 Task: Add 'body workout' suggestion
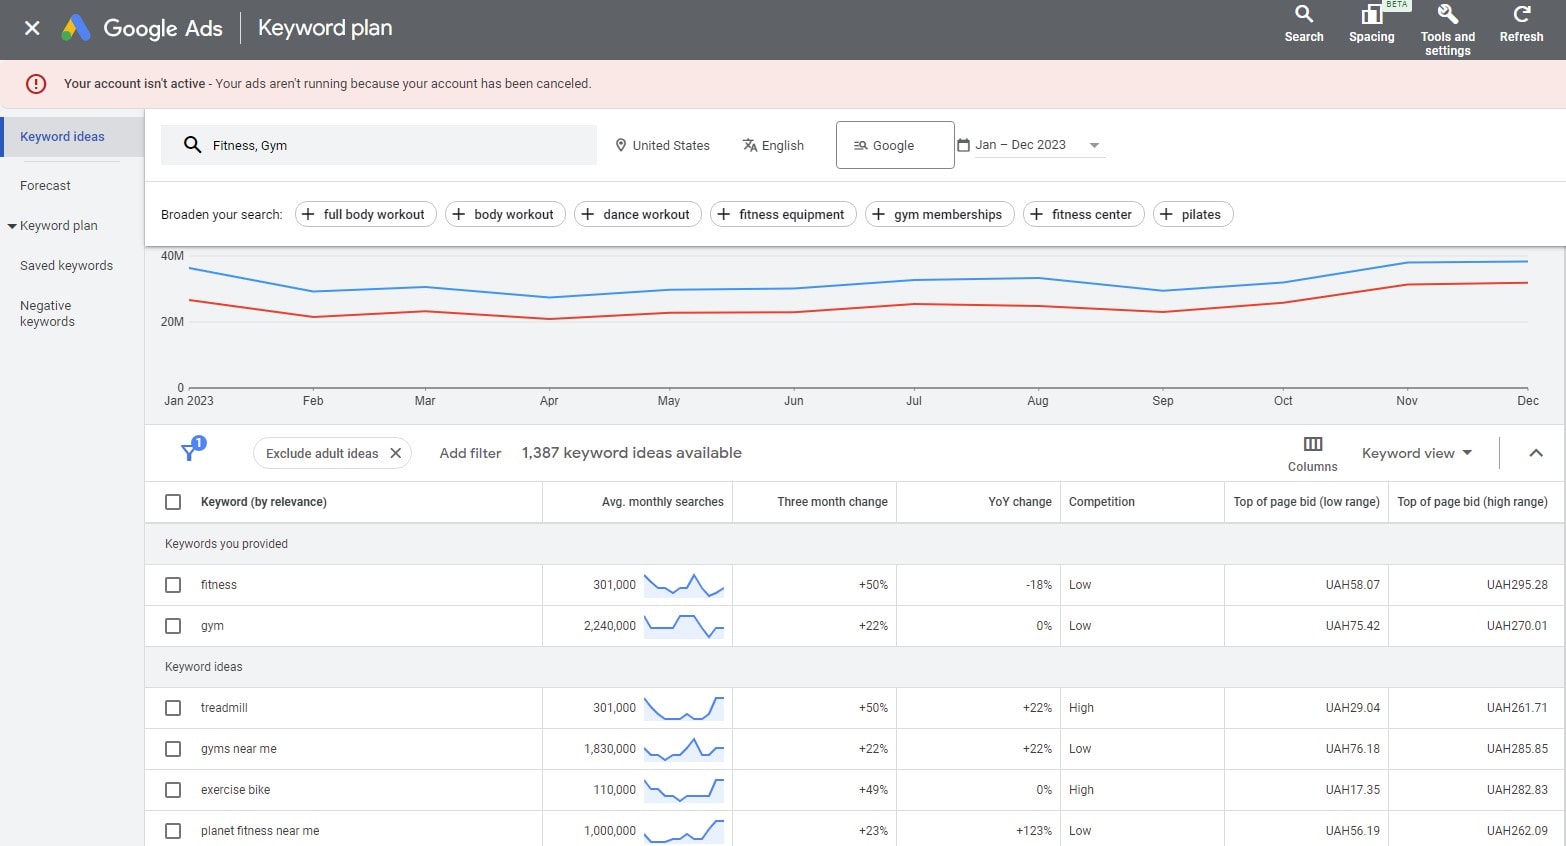(505, 214)
